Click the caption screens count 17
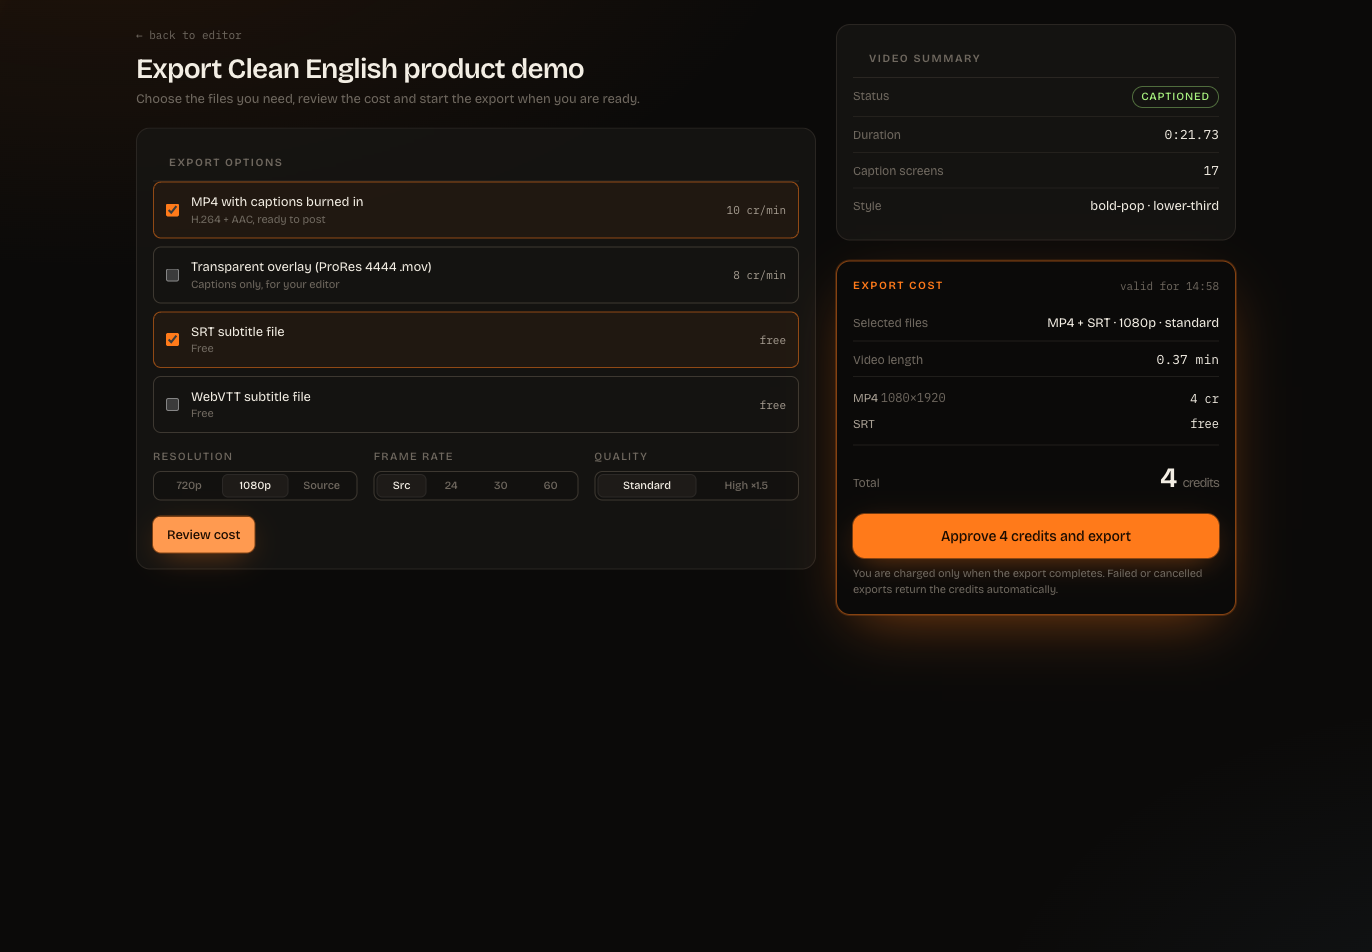The height and width of the screenshot is (952, 1372). coord(1211,171)
